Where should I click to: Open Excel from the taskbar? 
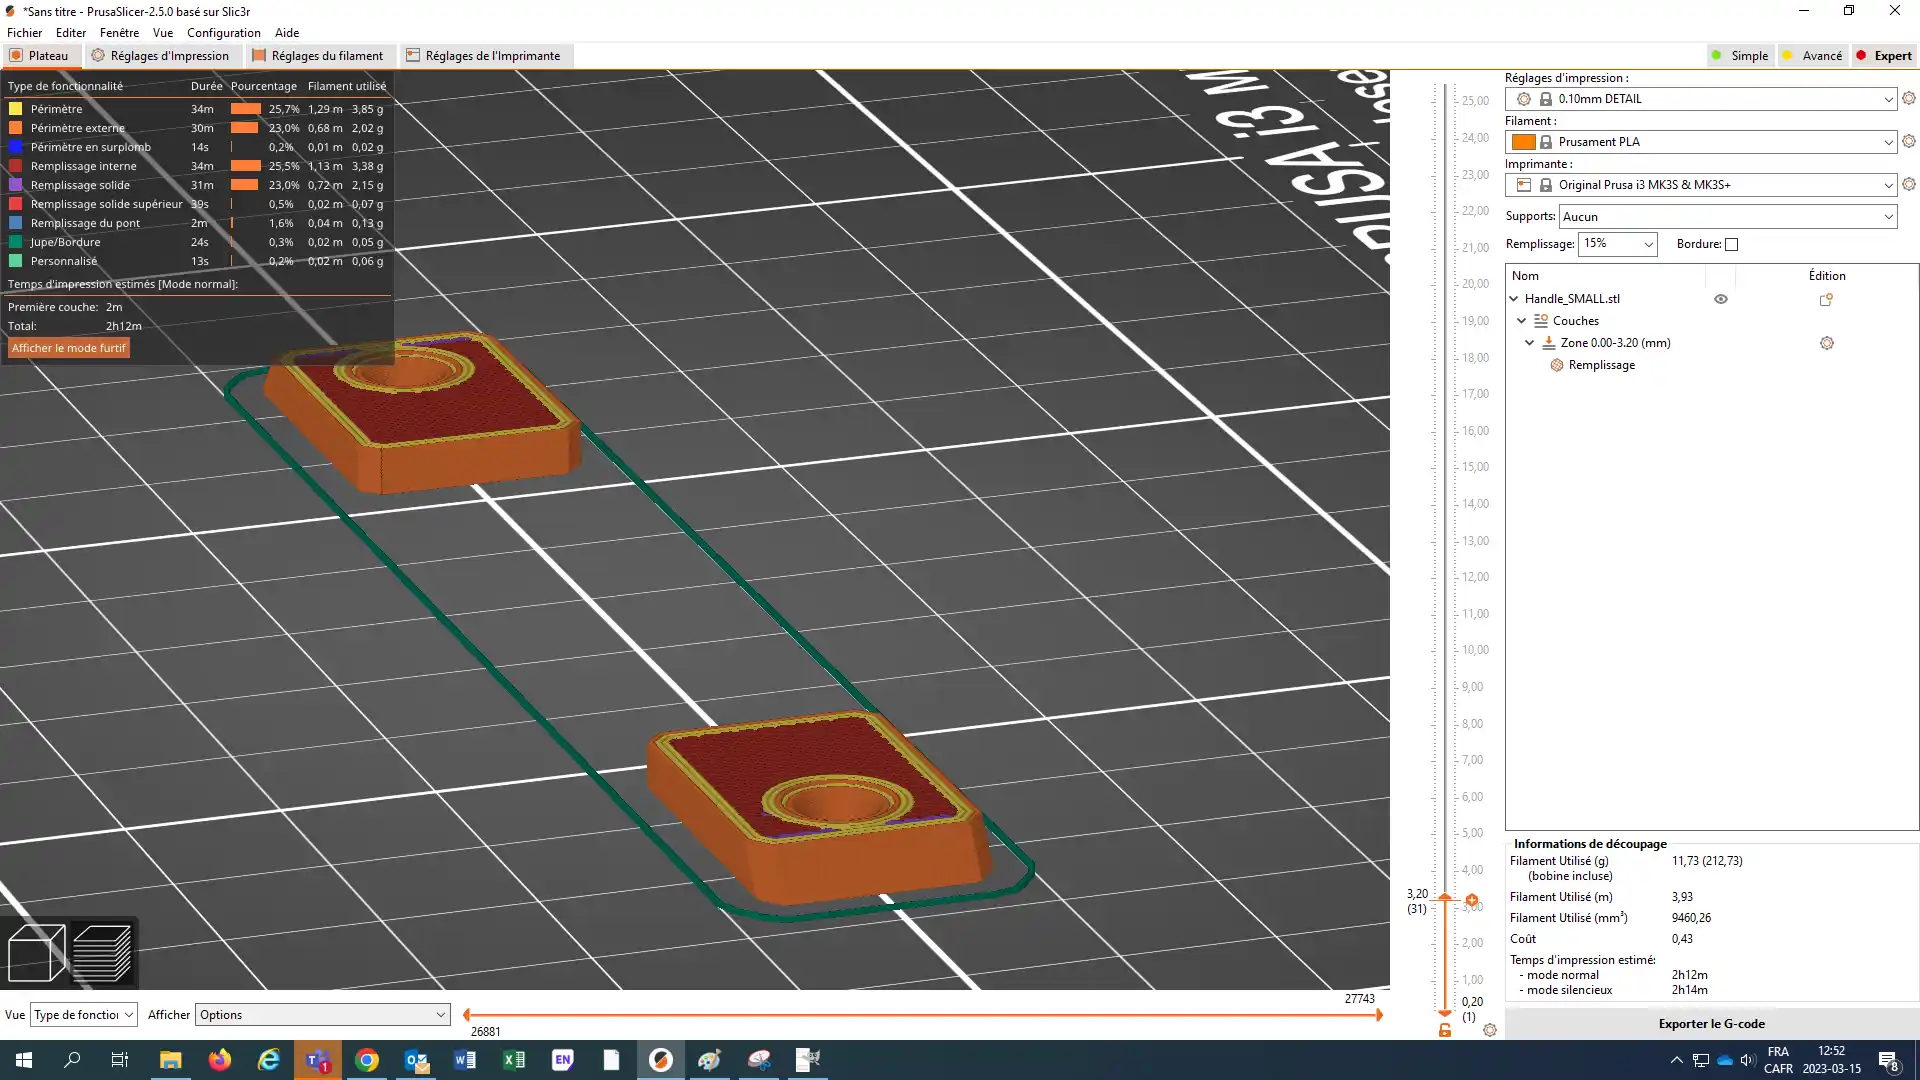(x=514, y=1060)
